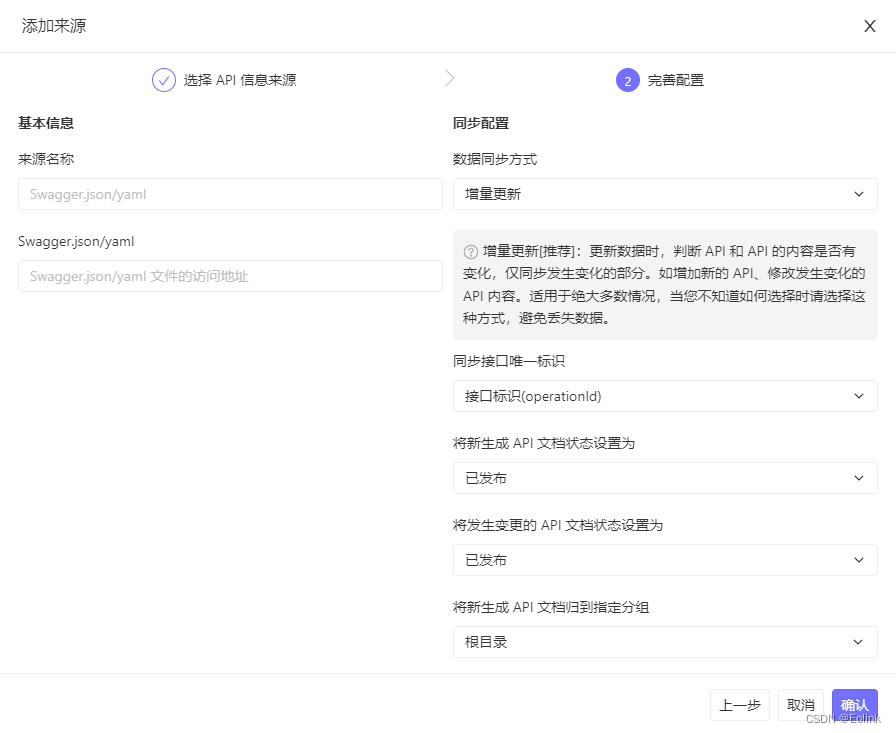Click the checkmark step icon for 选择 API 信息来源
The image size is (896, 733).
[163, 80]
